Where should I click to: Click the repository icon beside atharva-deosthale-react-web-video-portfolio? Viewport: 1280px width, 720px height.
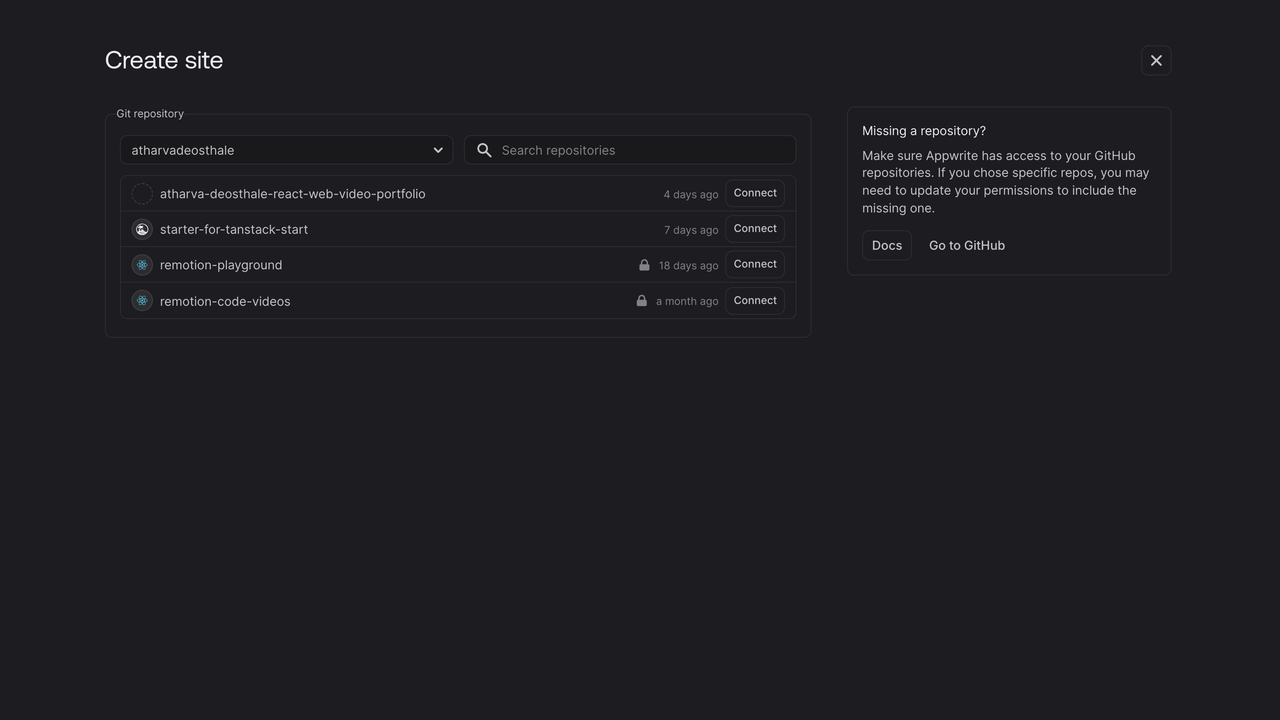coord(141,192)
